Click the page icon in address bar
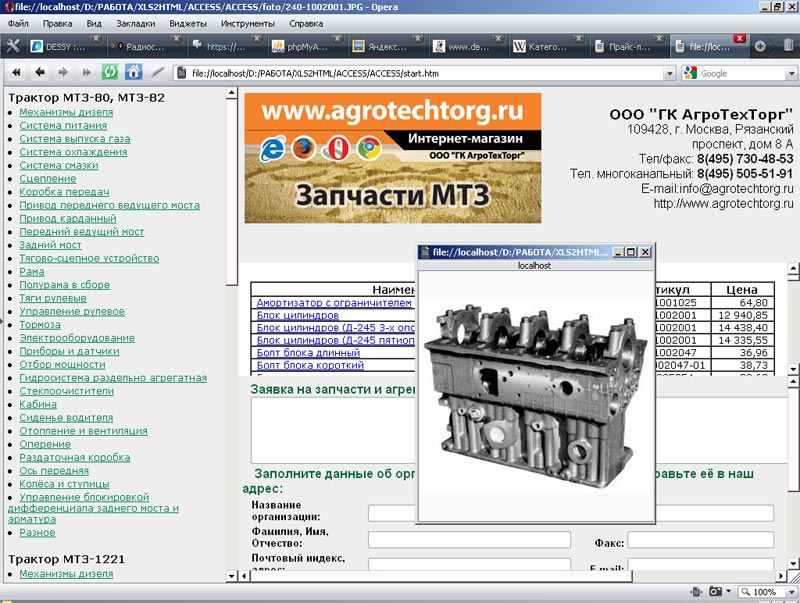This screenshot has width=800, height=603. pyautogui.click(x=181, y=73)
